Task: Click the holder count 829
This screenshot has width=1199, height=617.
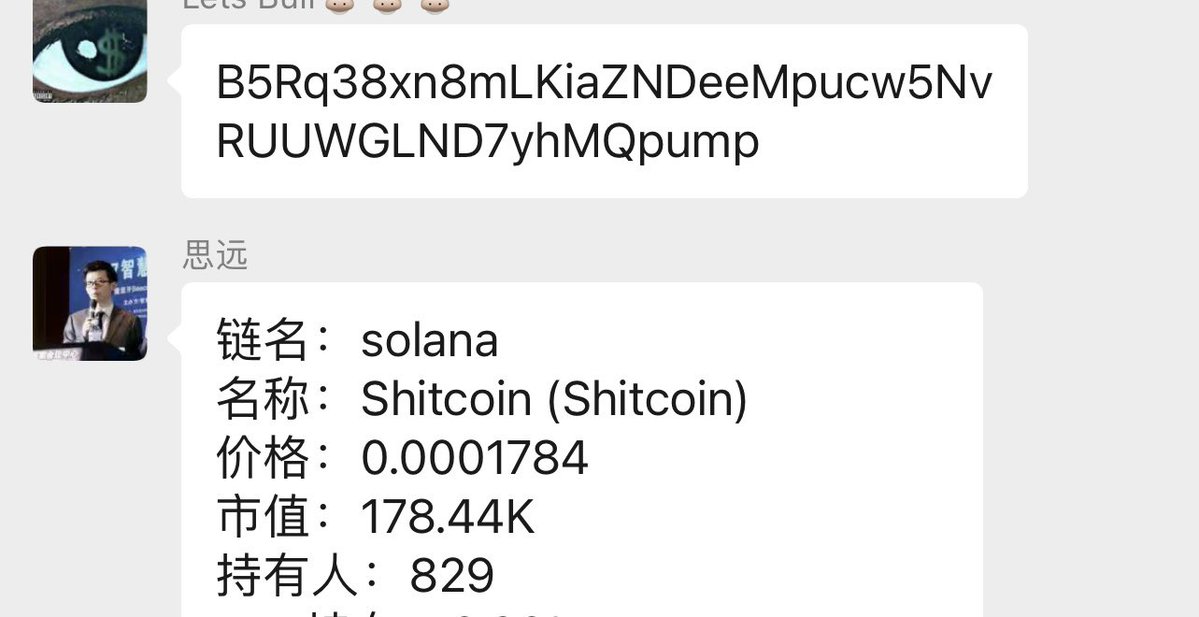Action: pos(452,576)
